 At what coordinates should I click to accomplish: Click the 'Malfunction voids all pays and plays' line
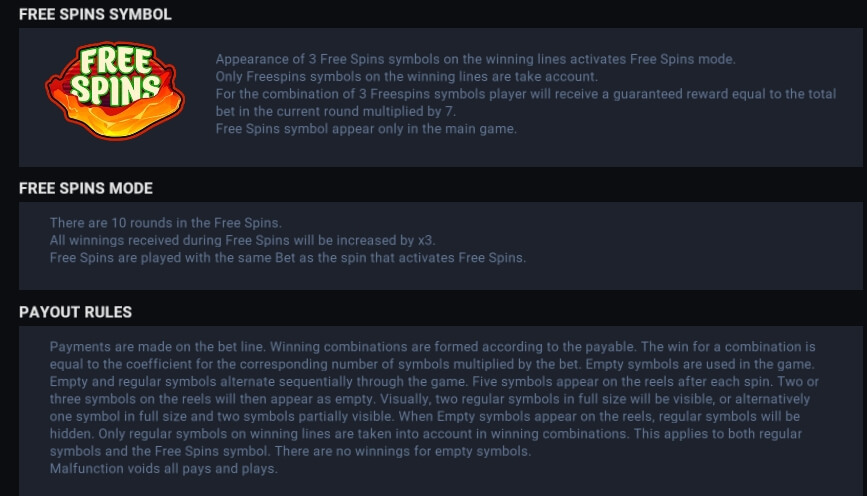[x=164, y=468]
